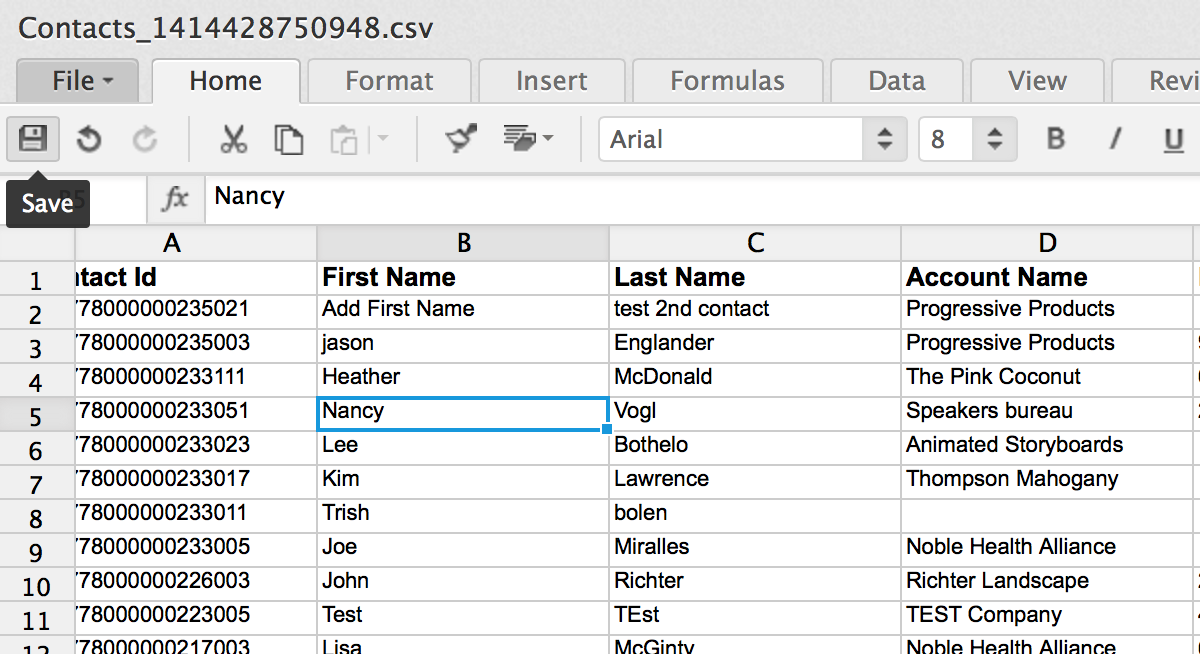Click the formula bar containing Nancy
The width and height of the screenshot is (1200, 654).
click(x=700, y=196)
